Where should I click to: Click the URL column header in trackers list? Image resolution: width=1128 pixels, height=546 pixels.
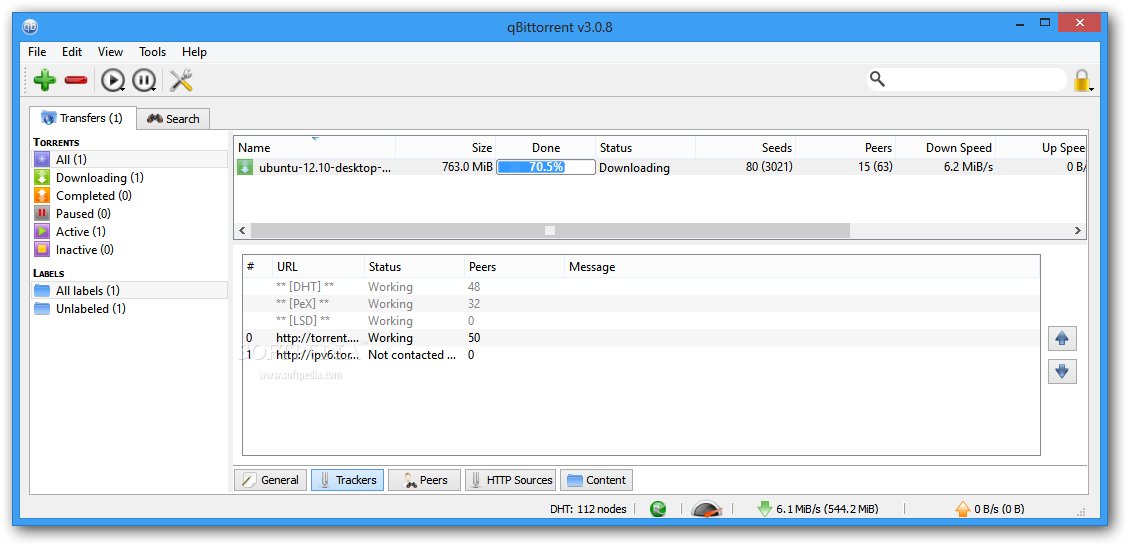tap(319, 267)
